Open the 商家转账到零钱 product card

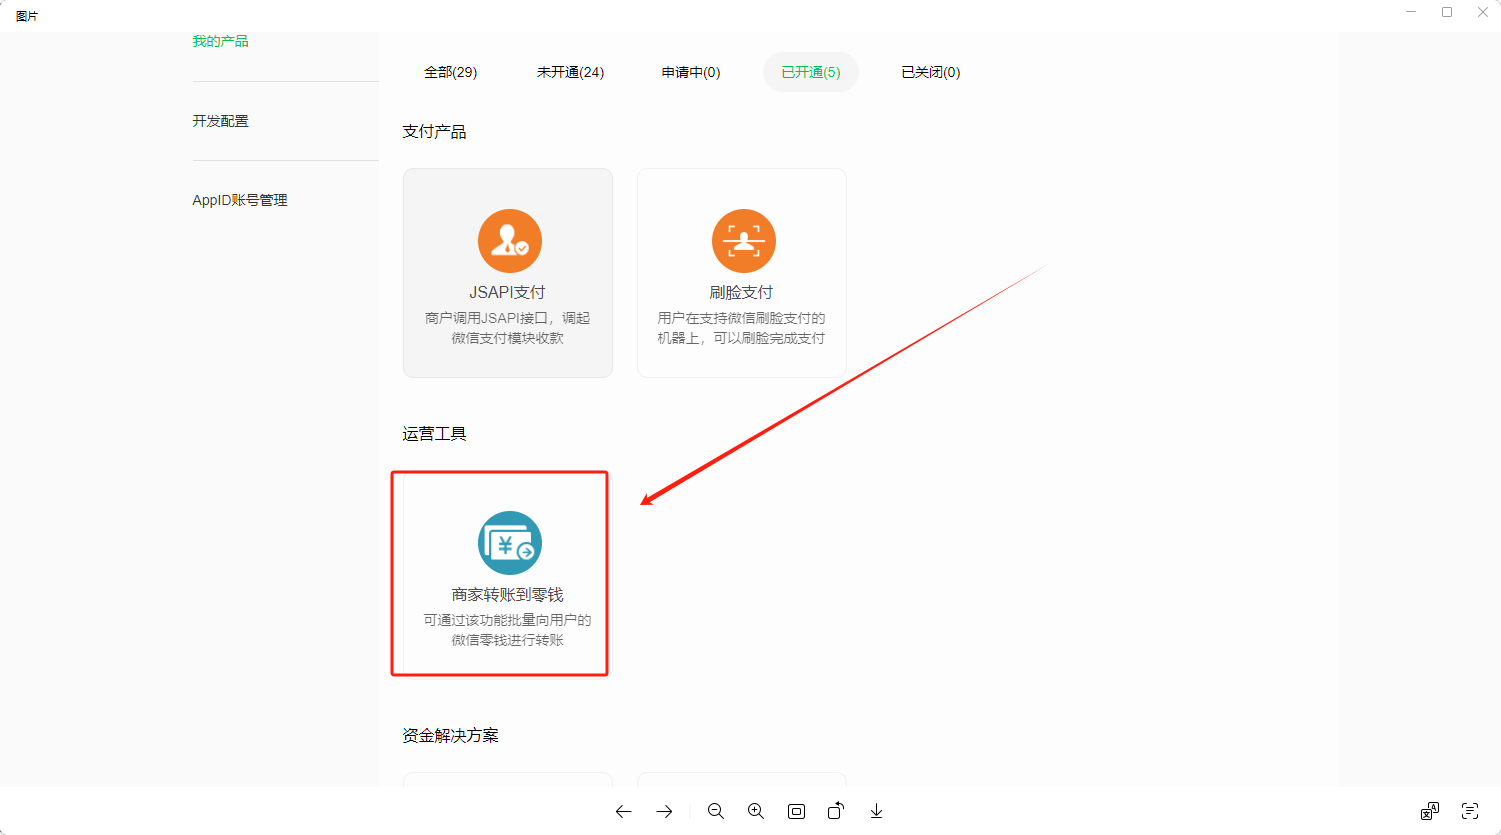tap(508, 574)
